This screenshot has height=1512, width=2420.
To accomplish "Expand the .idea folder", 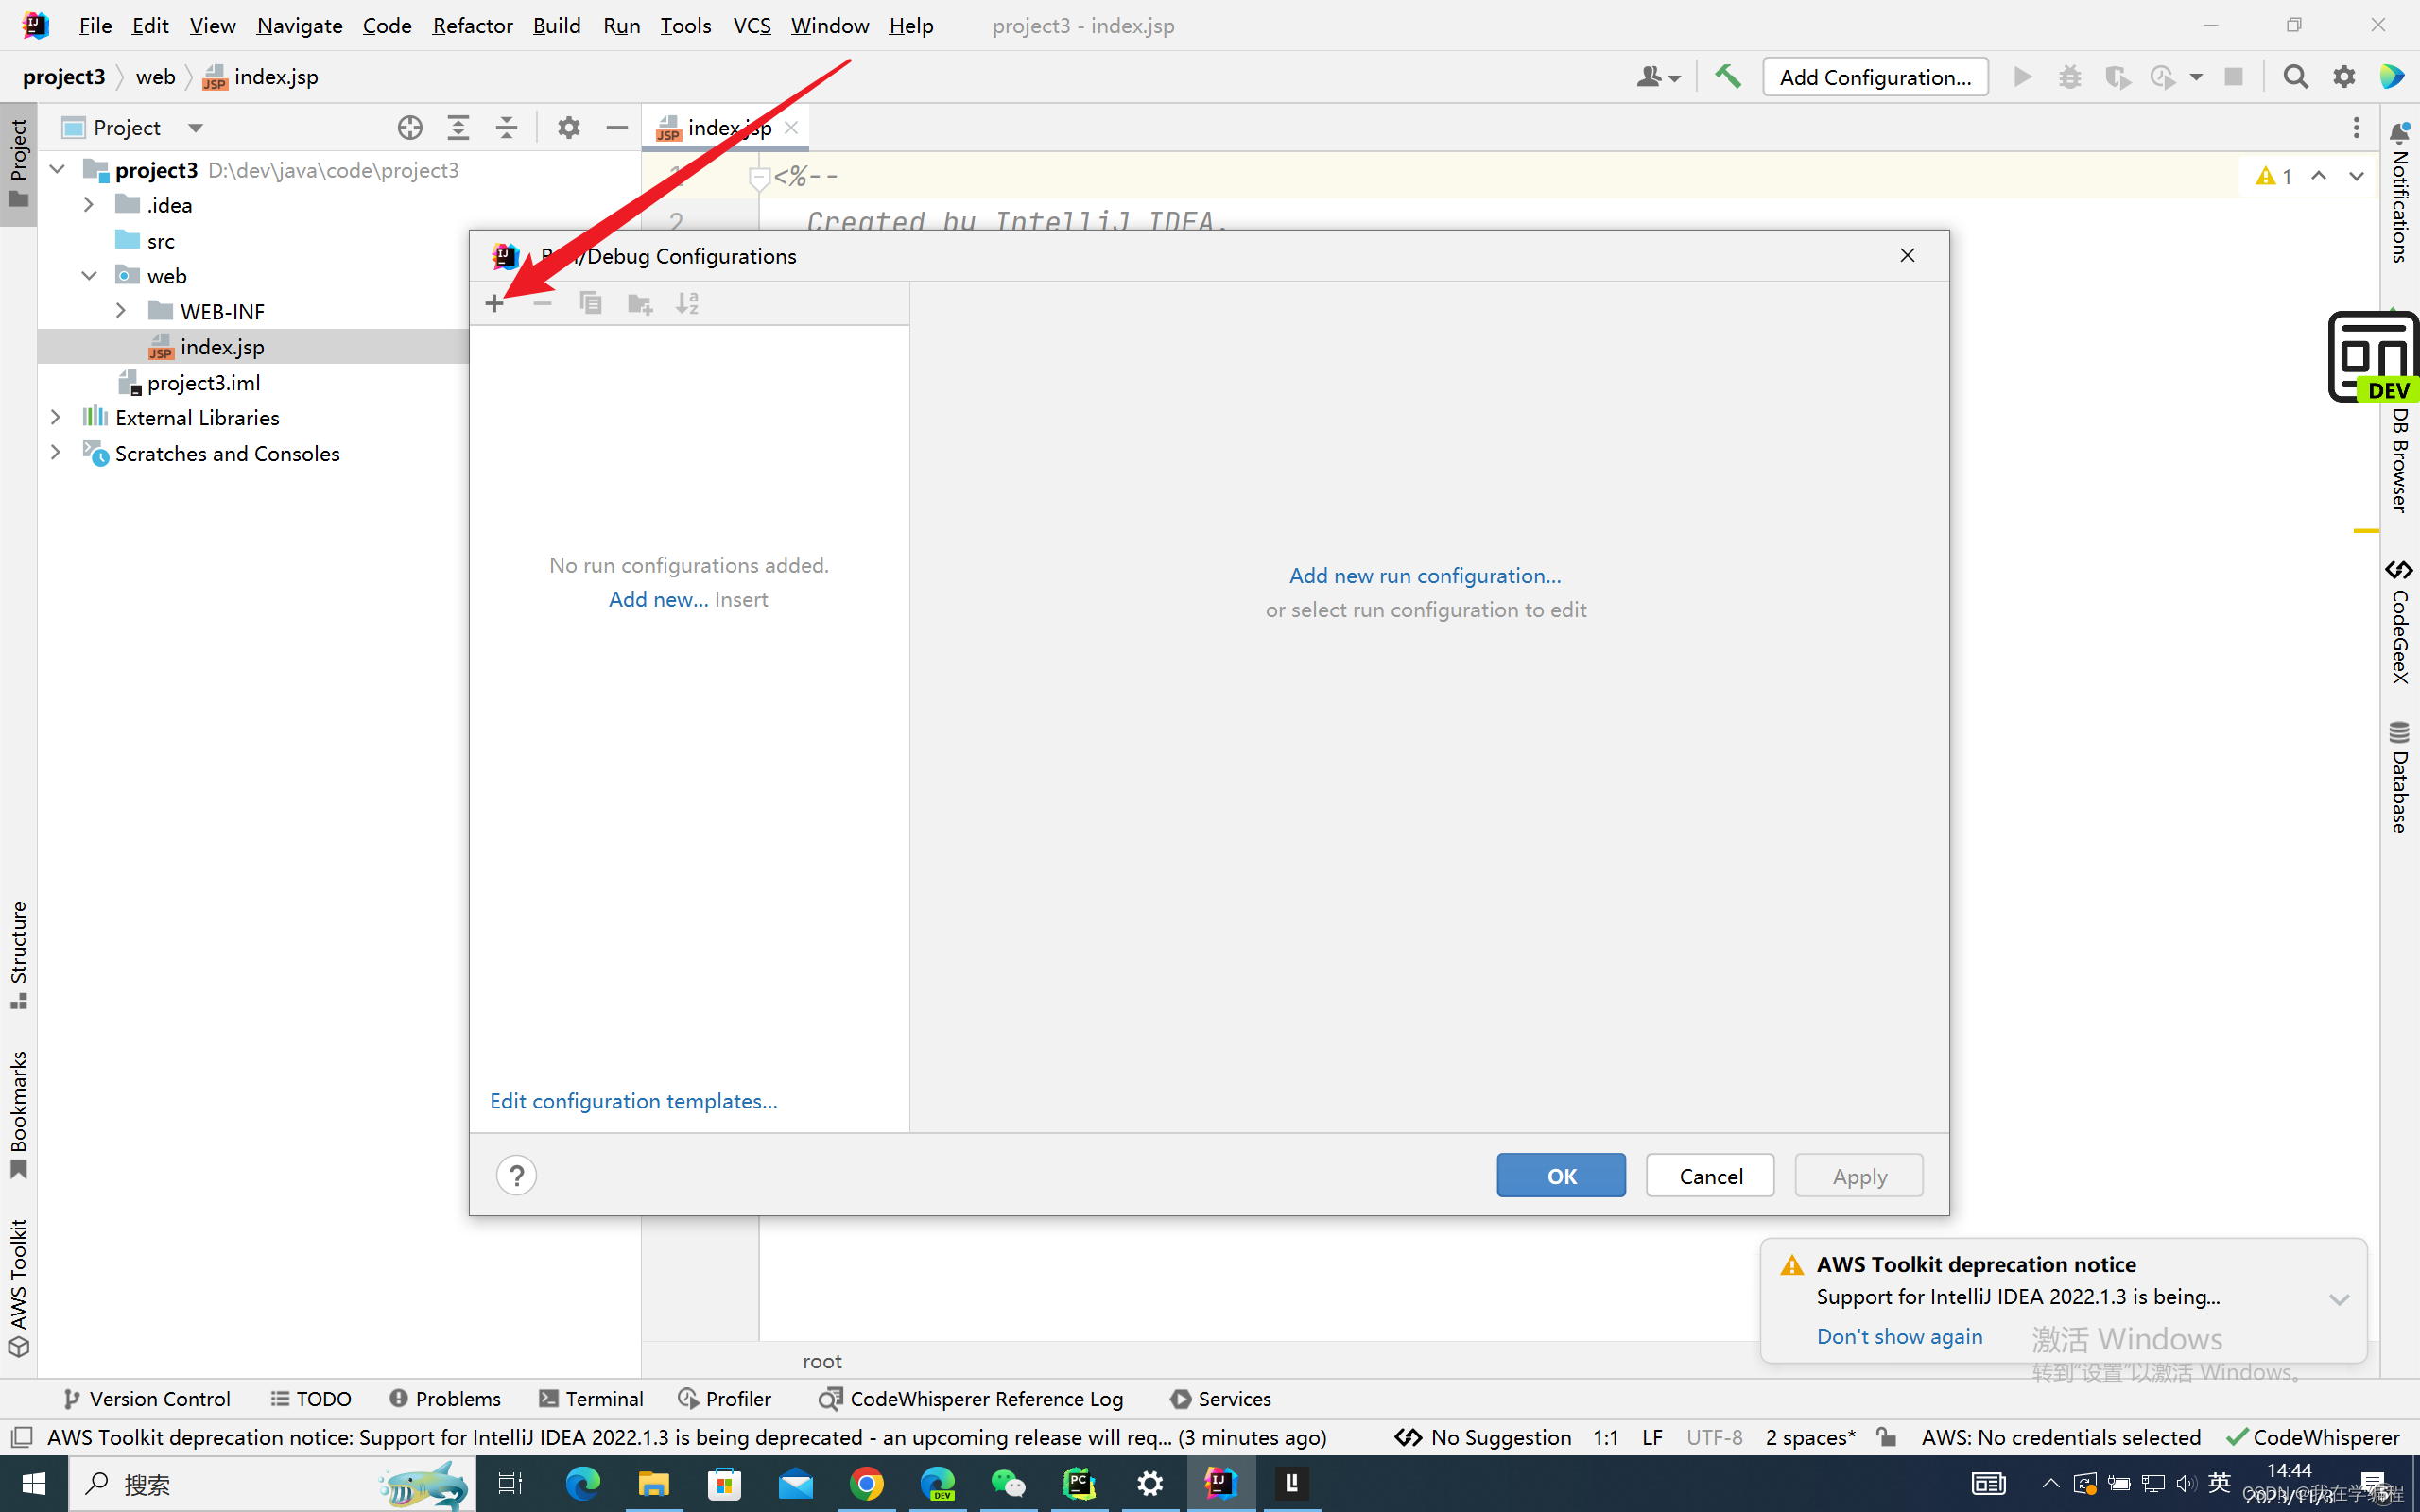I will click(89, 205).
